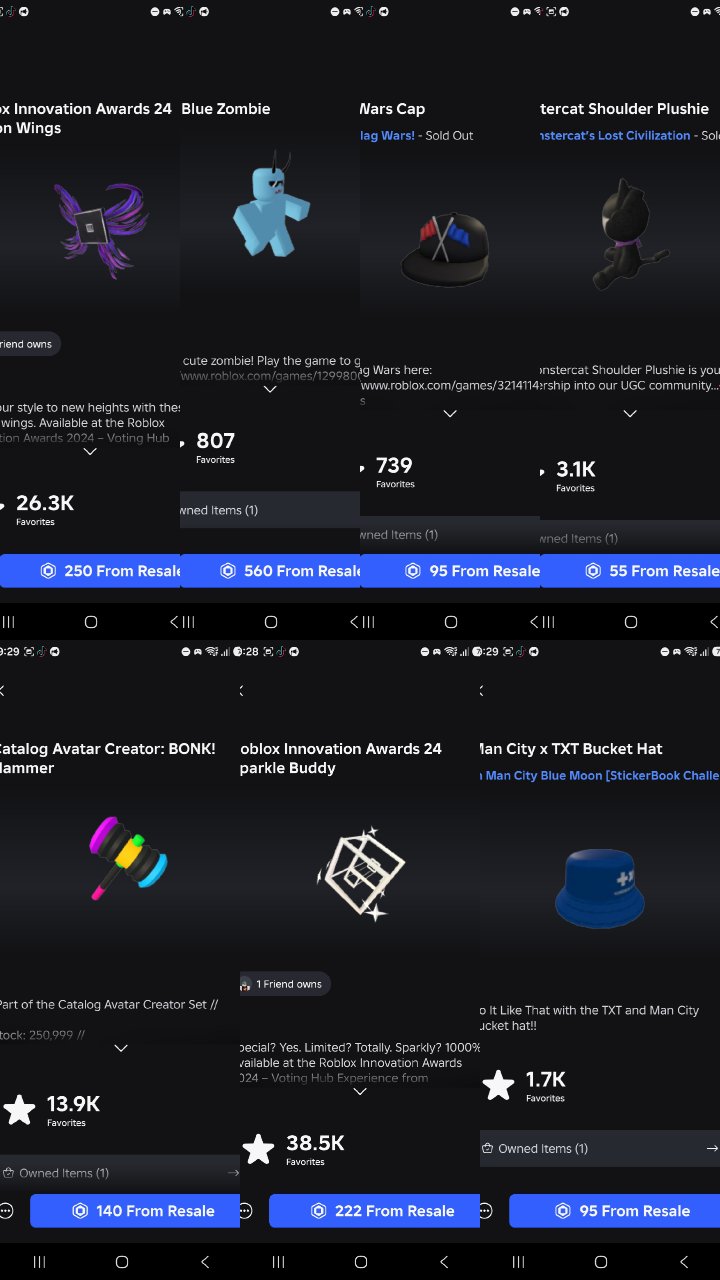
Task: Tap Android home button below 222 From Resale
Action: point(361,1262)
